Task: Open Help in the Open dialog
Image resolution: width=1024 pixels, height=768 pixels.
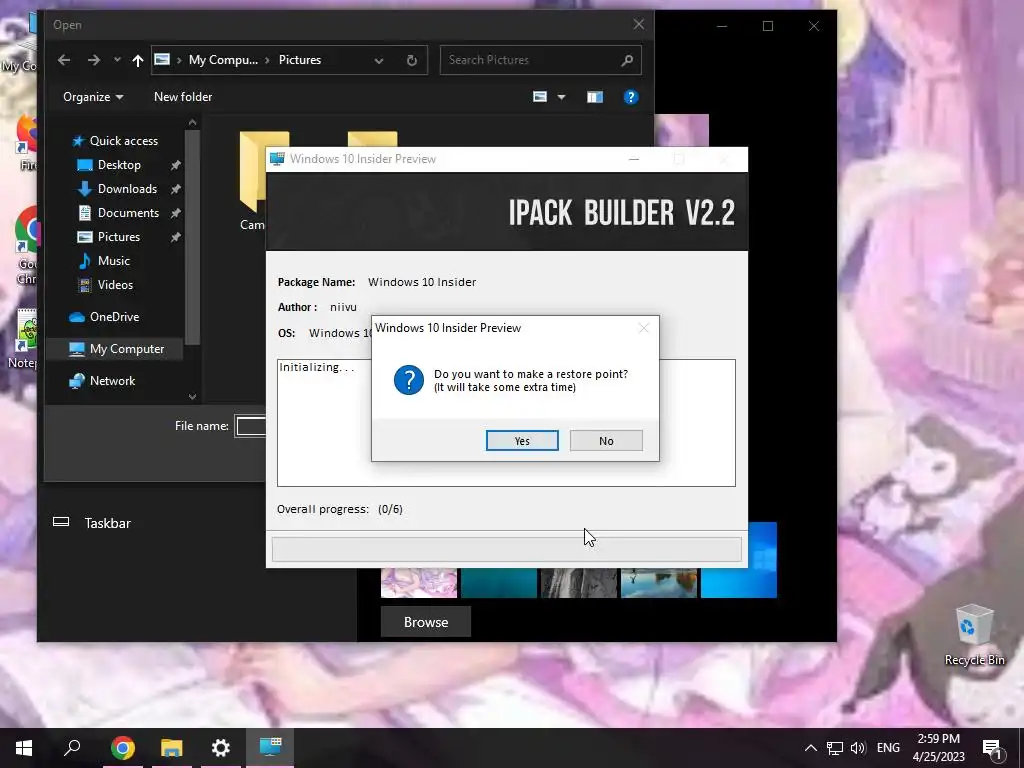Action: pyautogui.click(x=630, y=97)
